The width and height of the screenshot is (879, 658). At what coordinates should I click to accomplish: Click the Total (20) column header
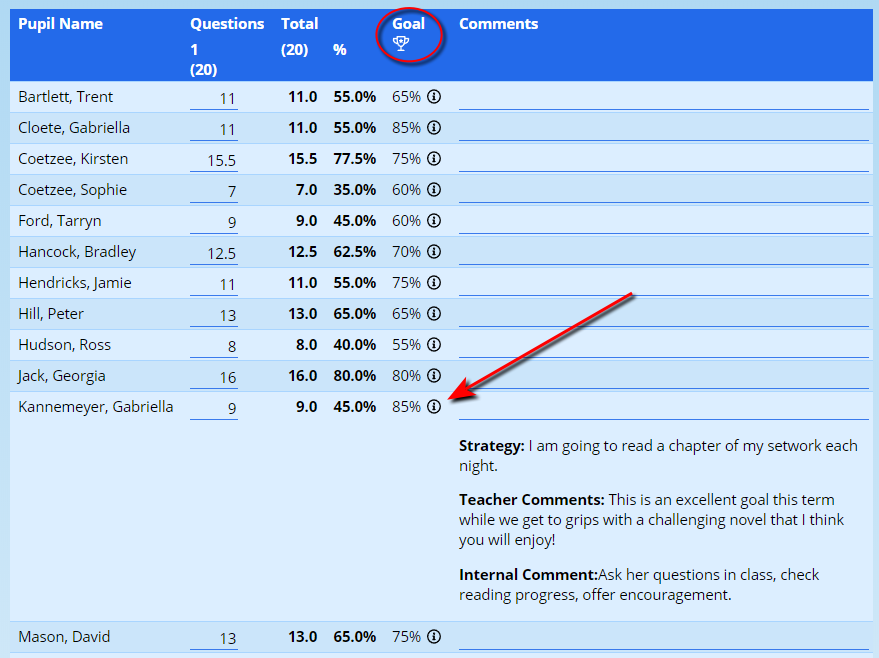point(299,24)
